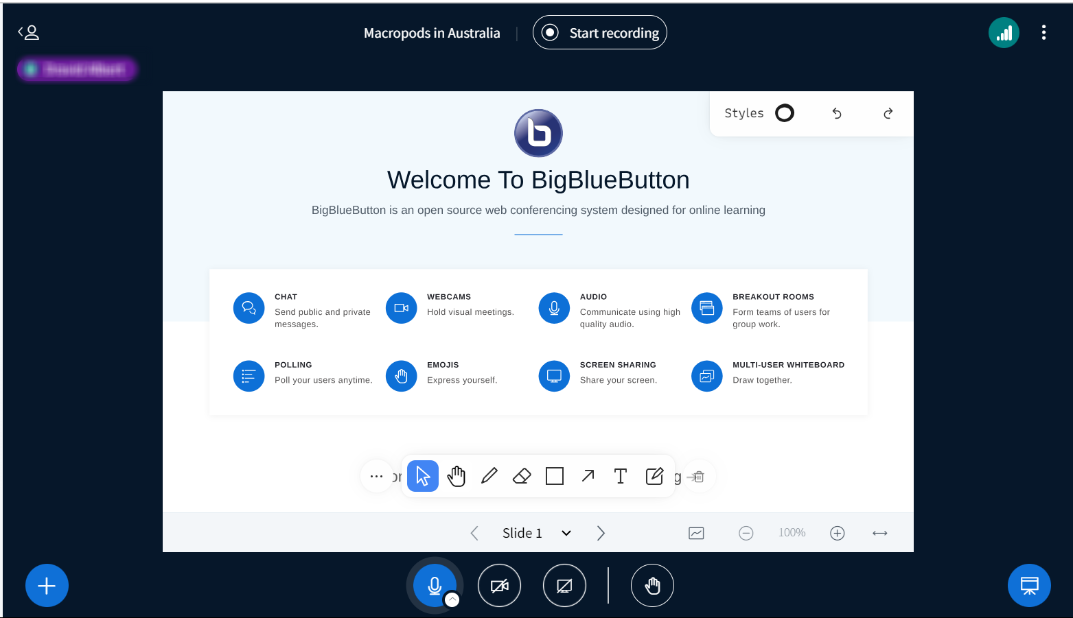Open connection status indicator
Viewport: 1073px width, 618px height.
tap(1003, 33)
